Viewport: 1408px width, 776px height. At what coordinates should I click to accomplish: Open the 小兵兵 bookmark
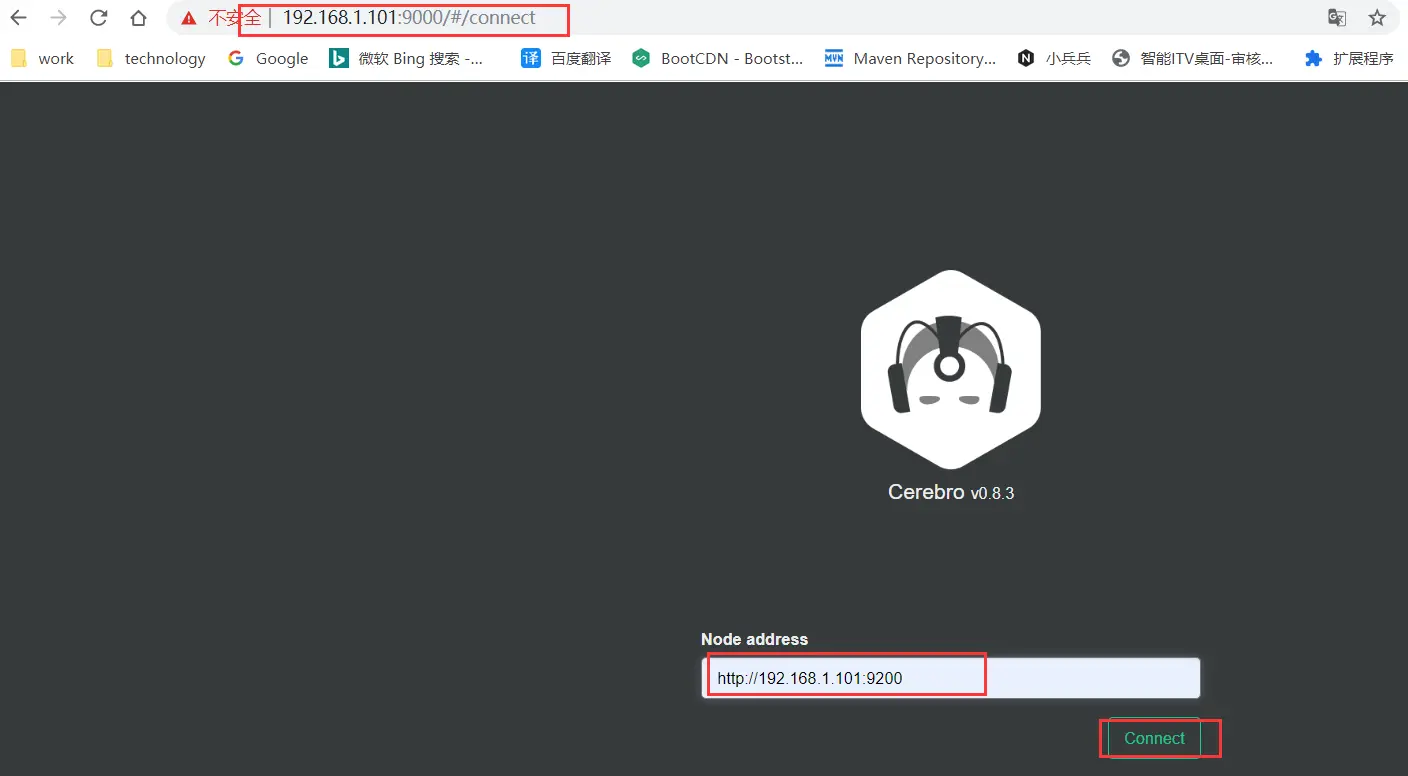(1054, 58)
